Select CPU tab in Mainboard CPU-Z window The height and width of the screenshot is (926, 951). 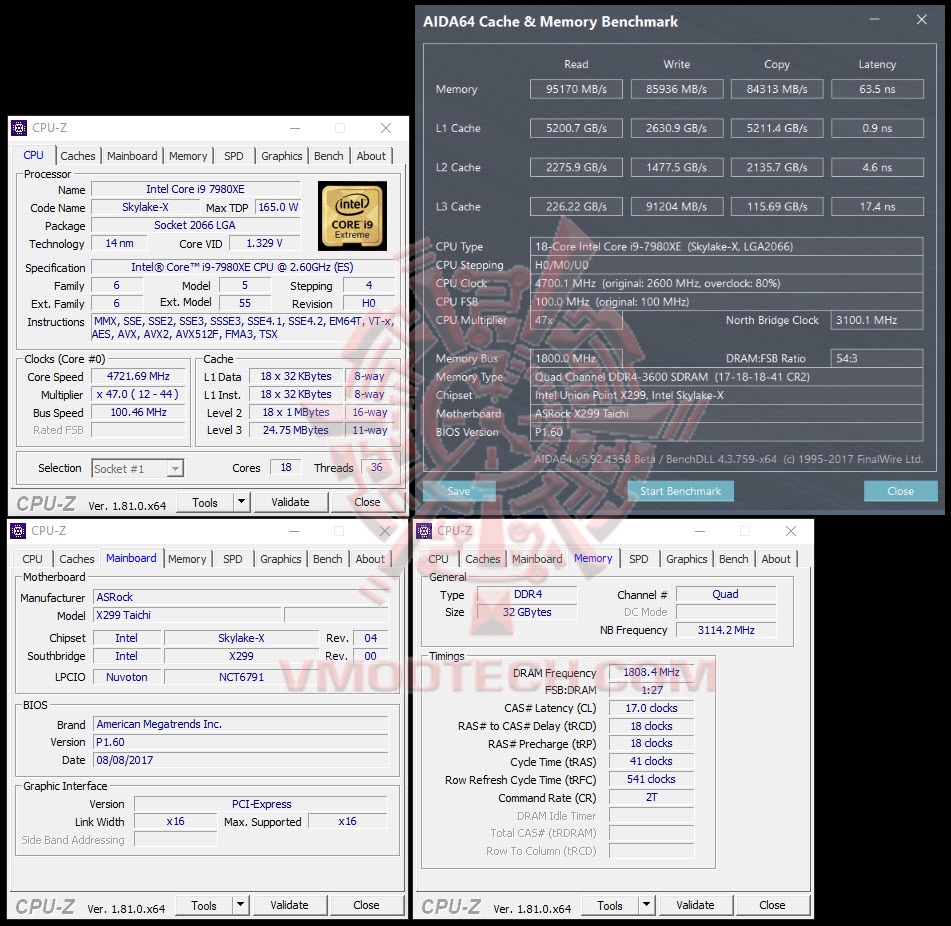(x=32, y=559)
